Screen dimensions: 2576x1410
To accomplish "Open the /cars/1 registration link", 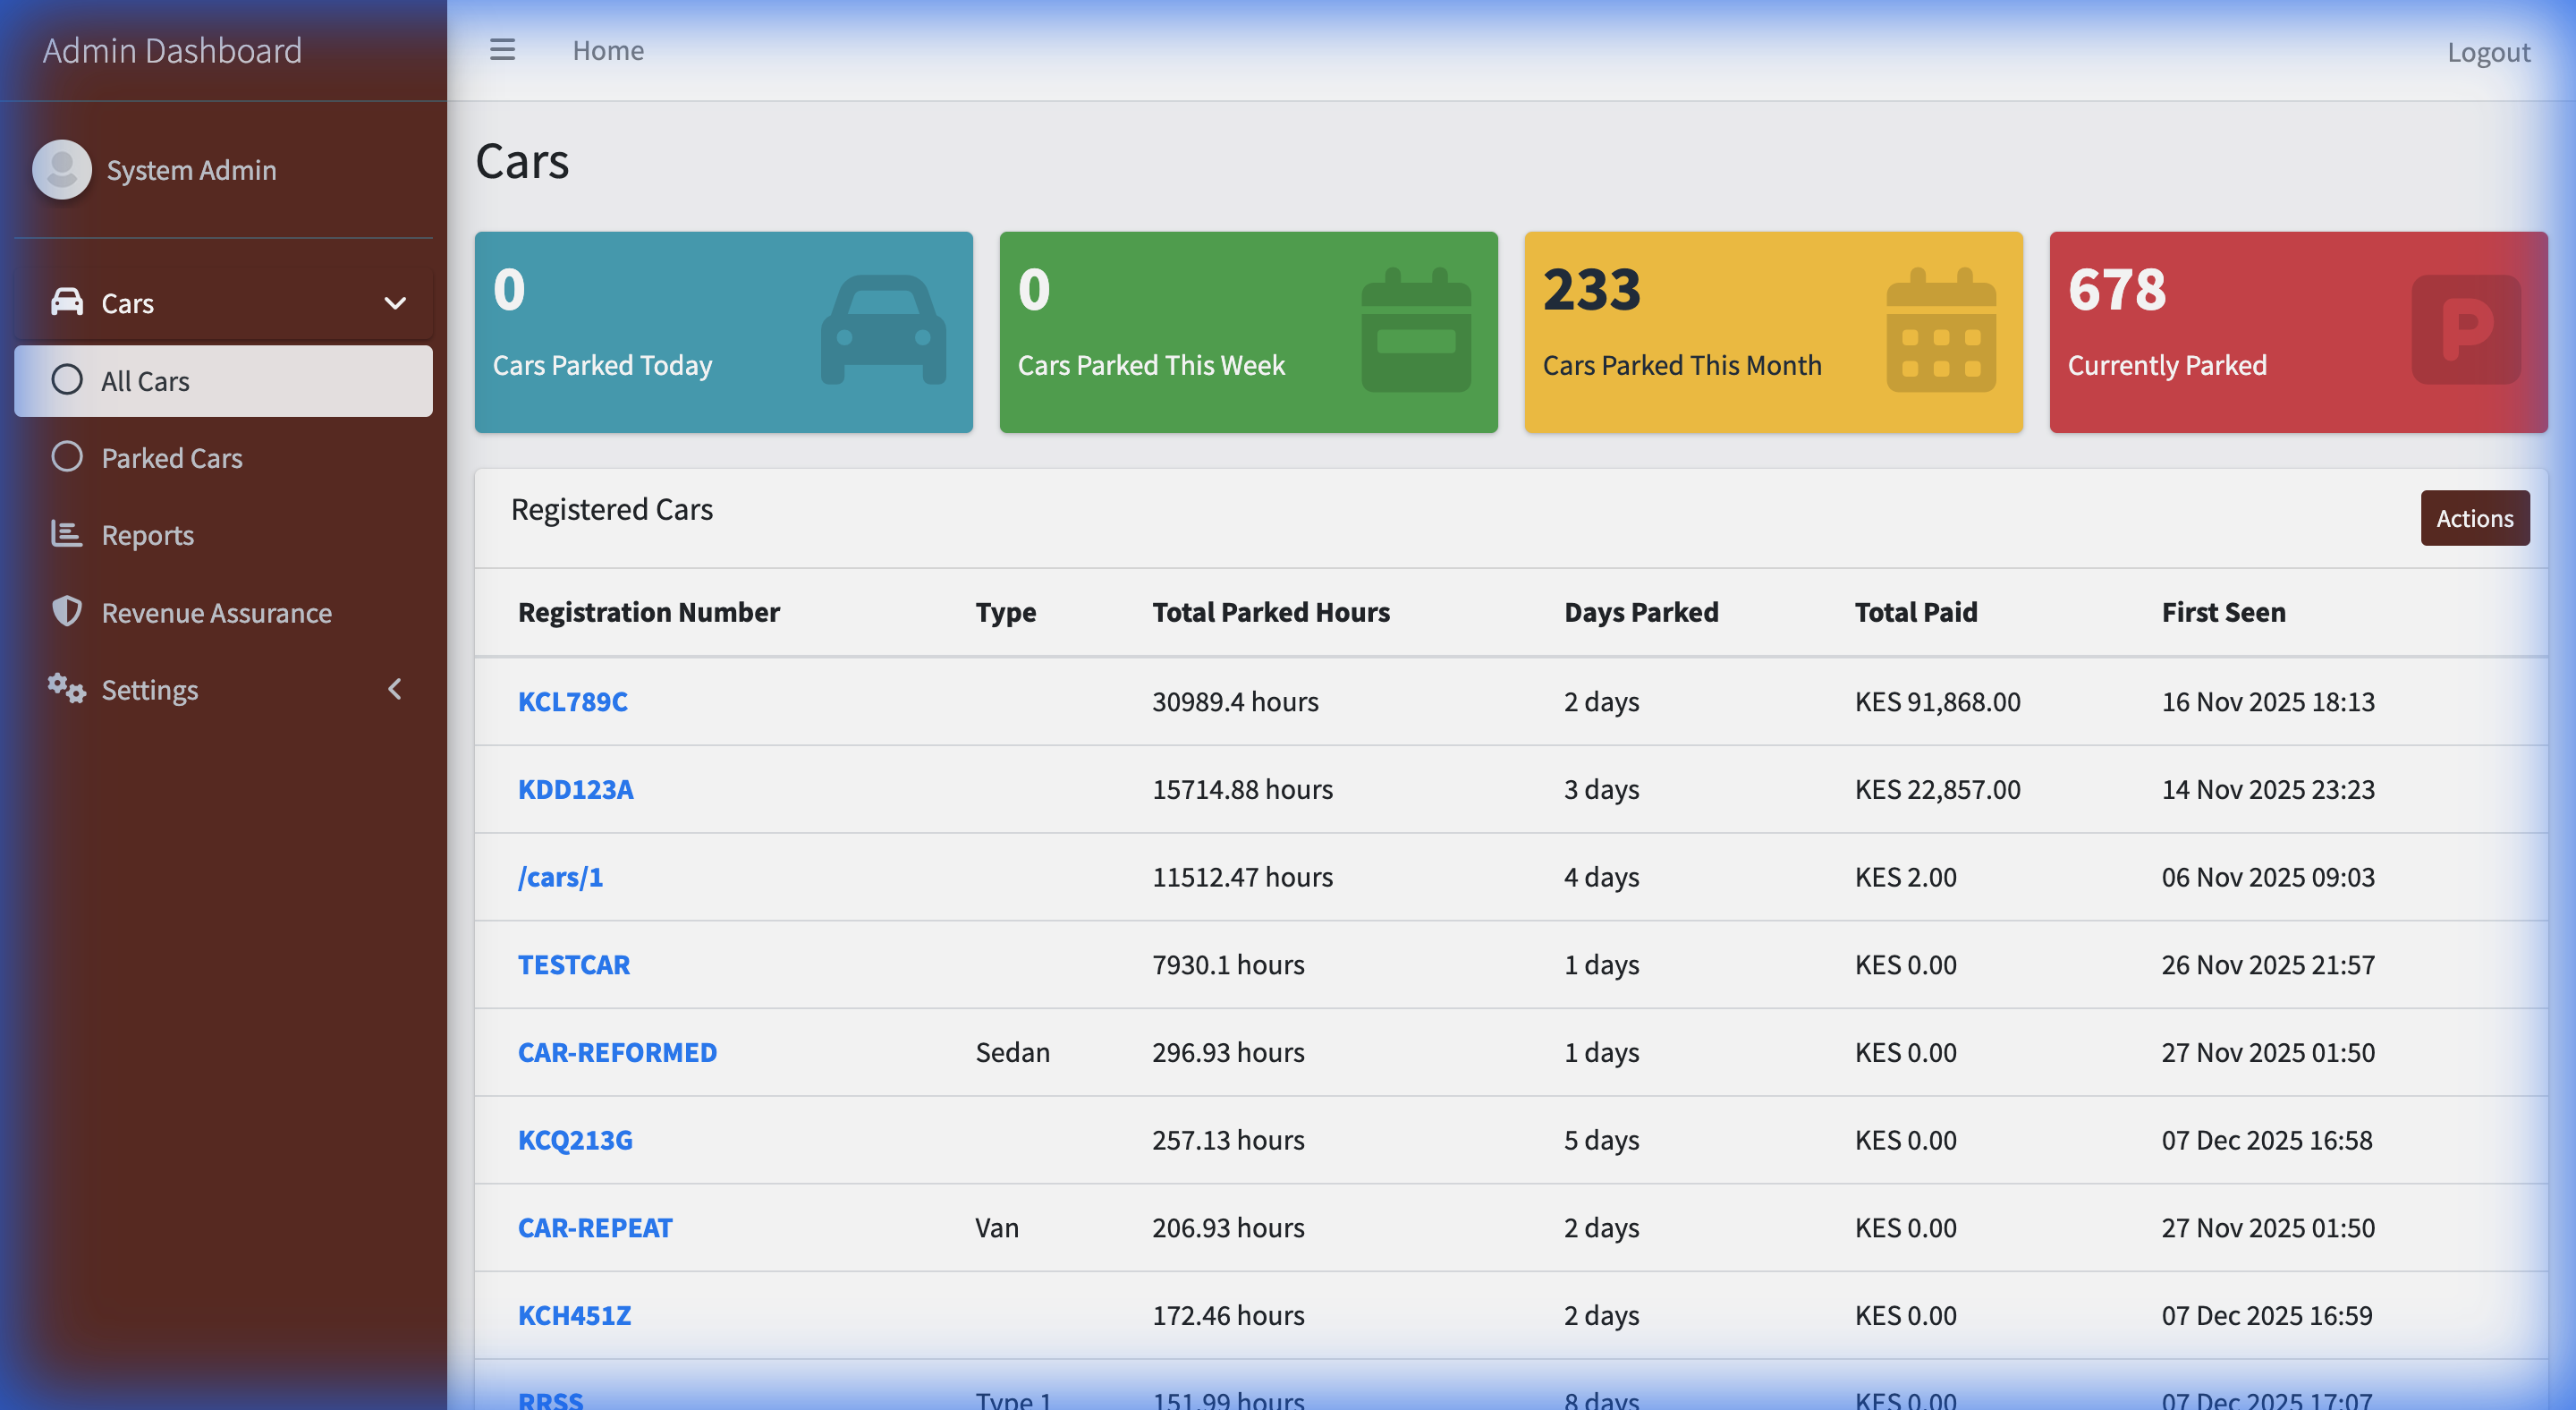I will 560,877.
